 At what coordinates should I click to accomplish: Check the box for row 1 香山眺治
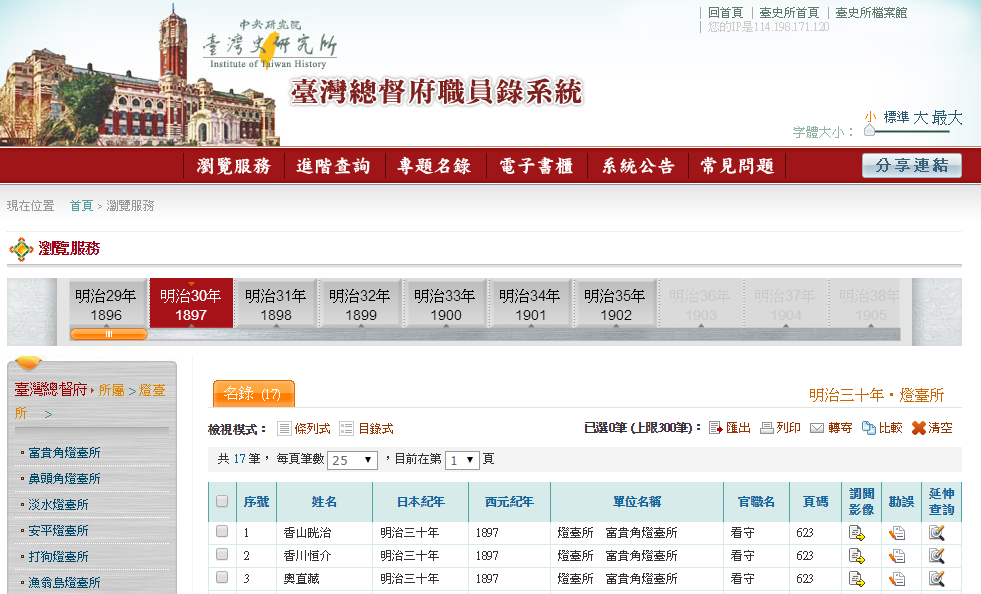pyautogui.click(x=221, y=531)
